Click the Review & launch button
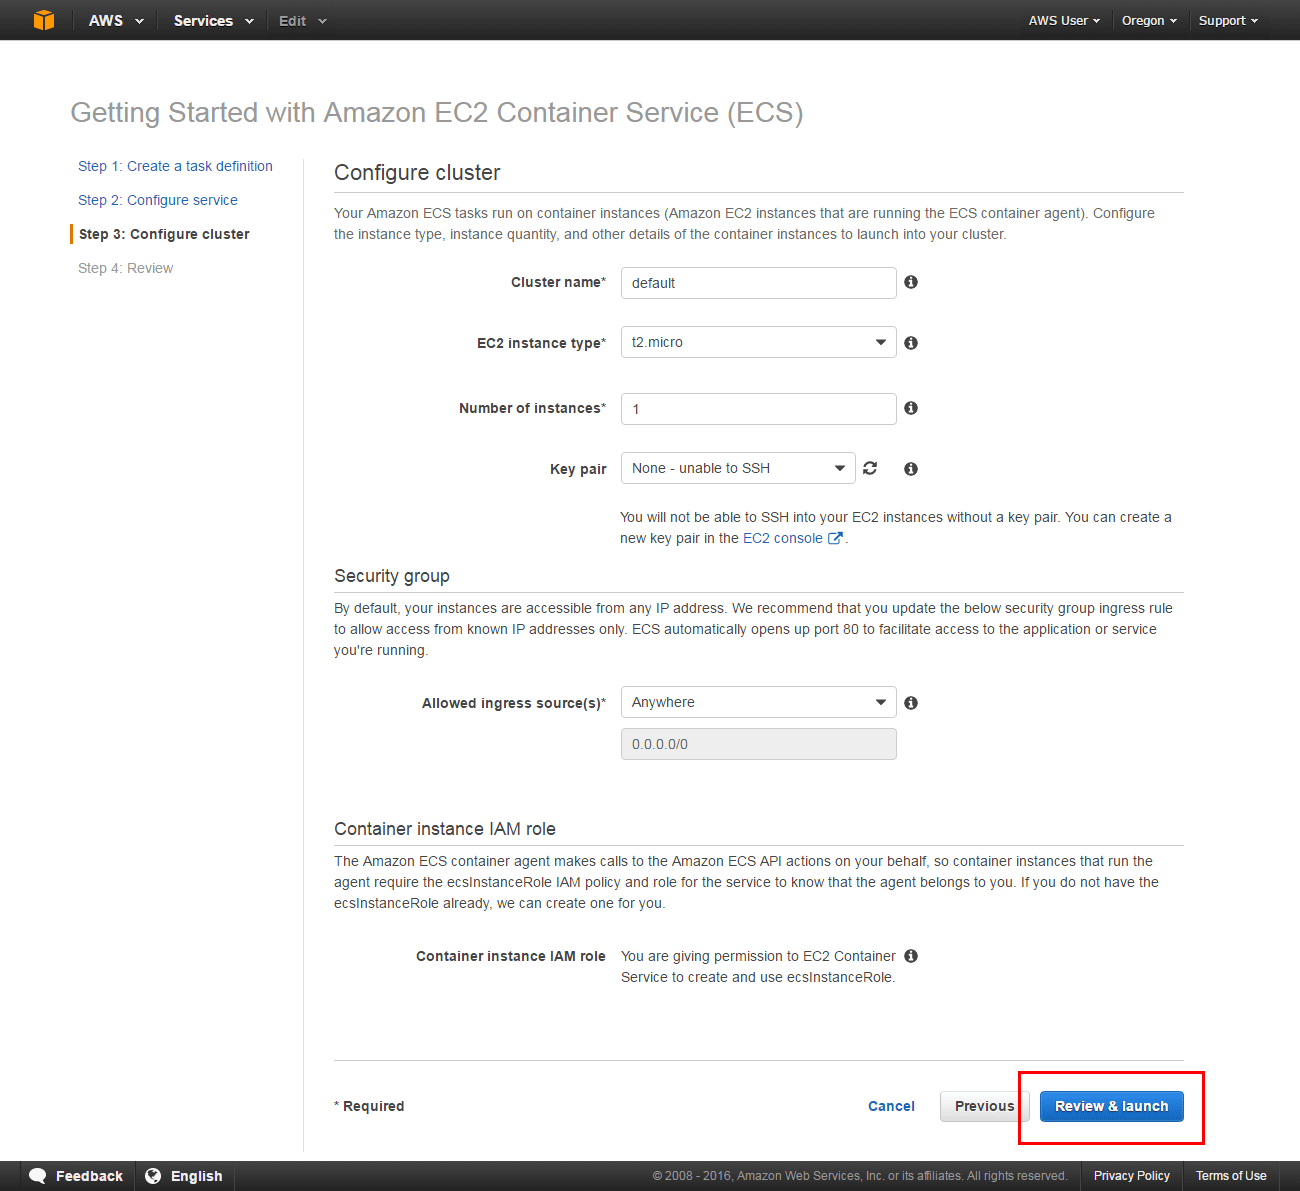The width and height of the screenshot is (1300, 1191). tap(1110, 1106)
